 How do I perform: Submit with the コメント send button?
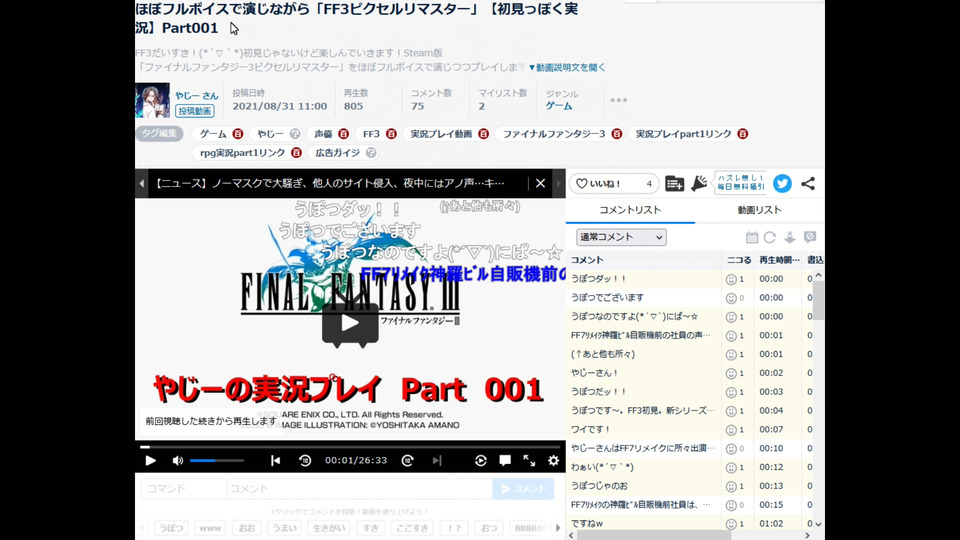(523, 489)
